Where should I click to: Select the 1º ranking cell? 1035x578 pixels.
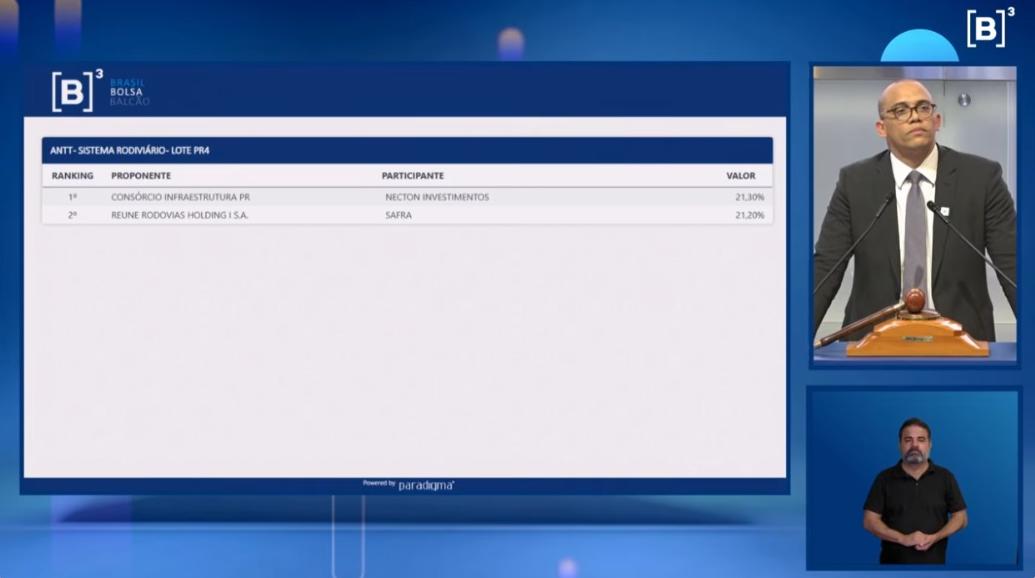click(72, 197)
